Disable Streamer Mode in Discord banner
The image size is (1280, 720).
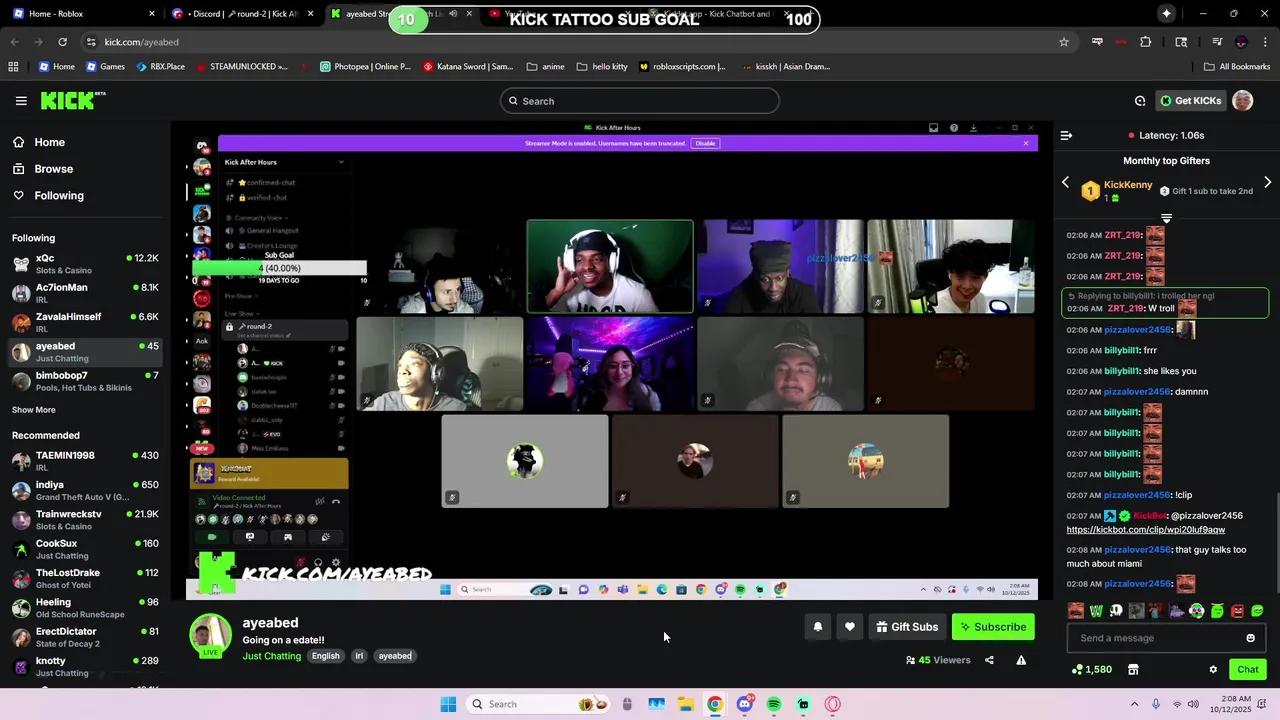pos(706,143)
